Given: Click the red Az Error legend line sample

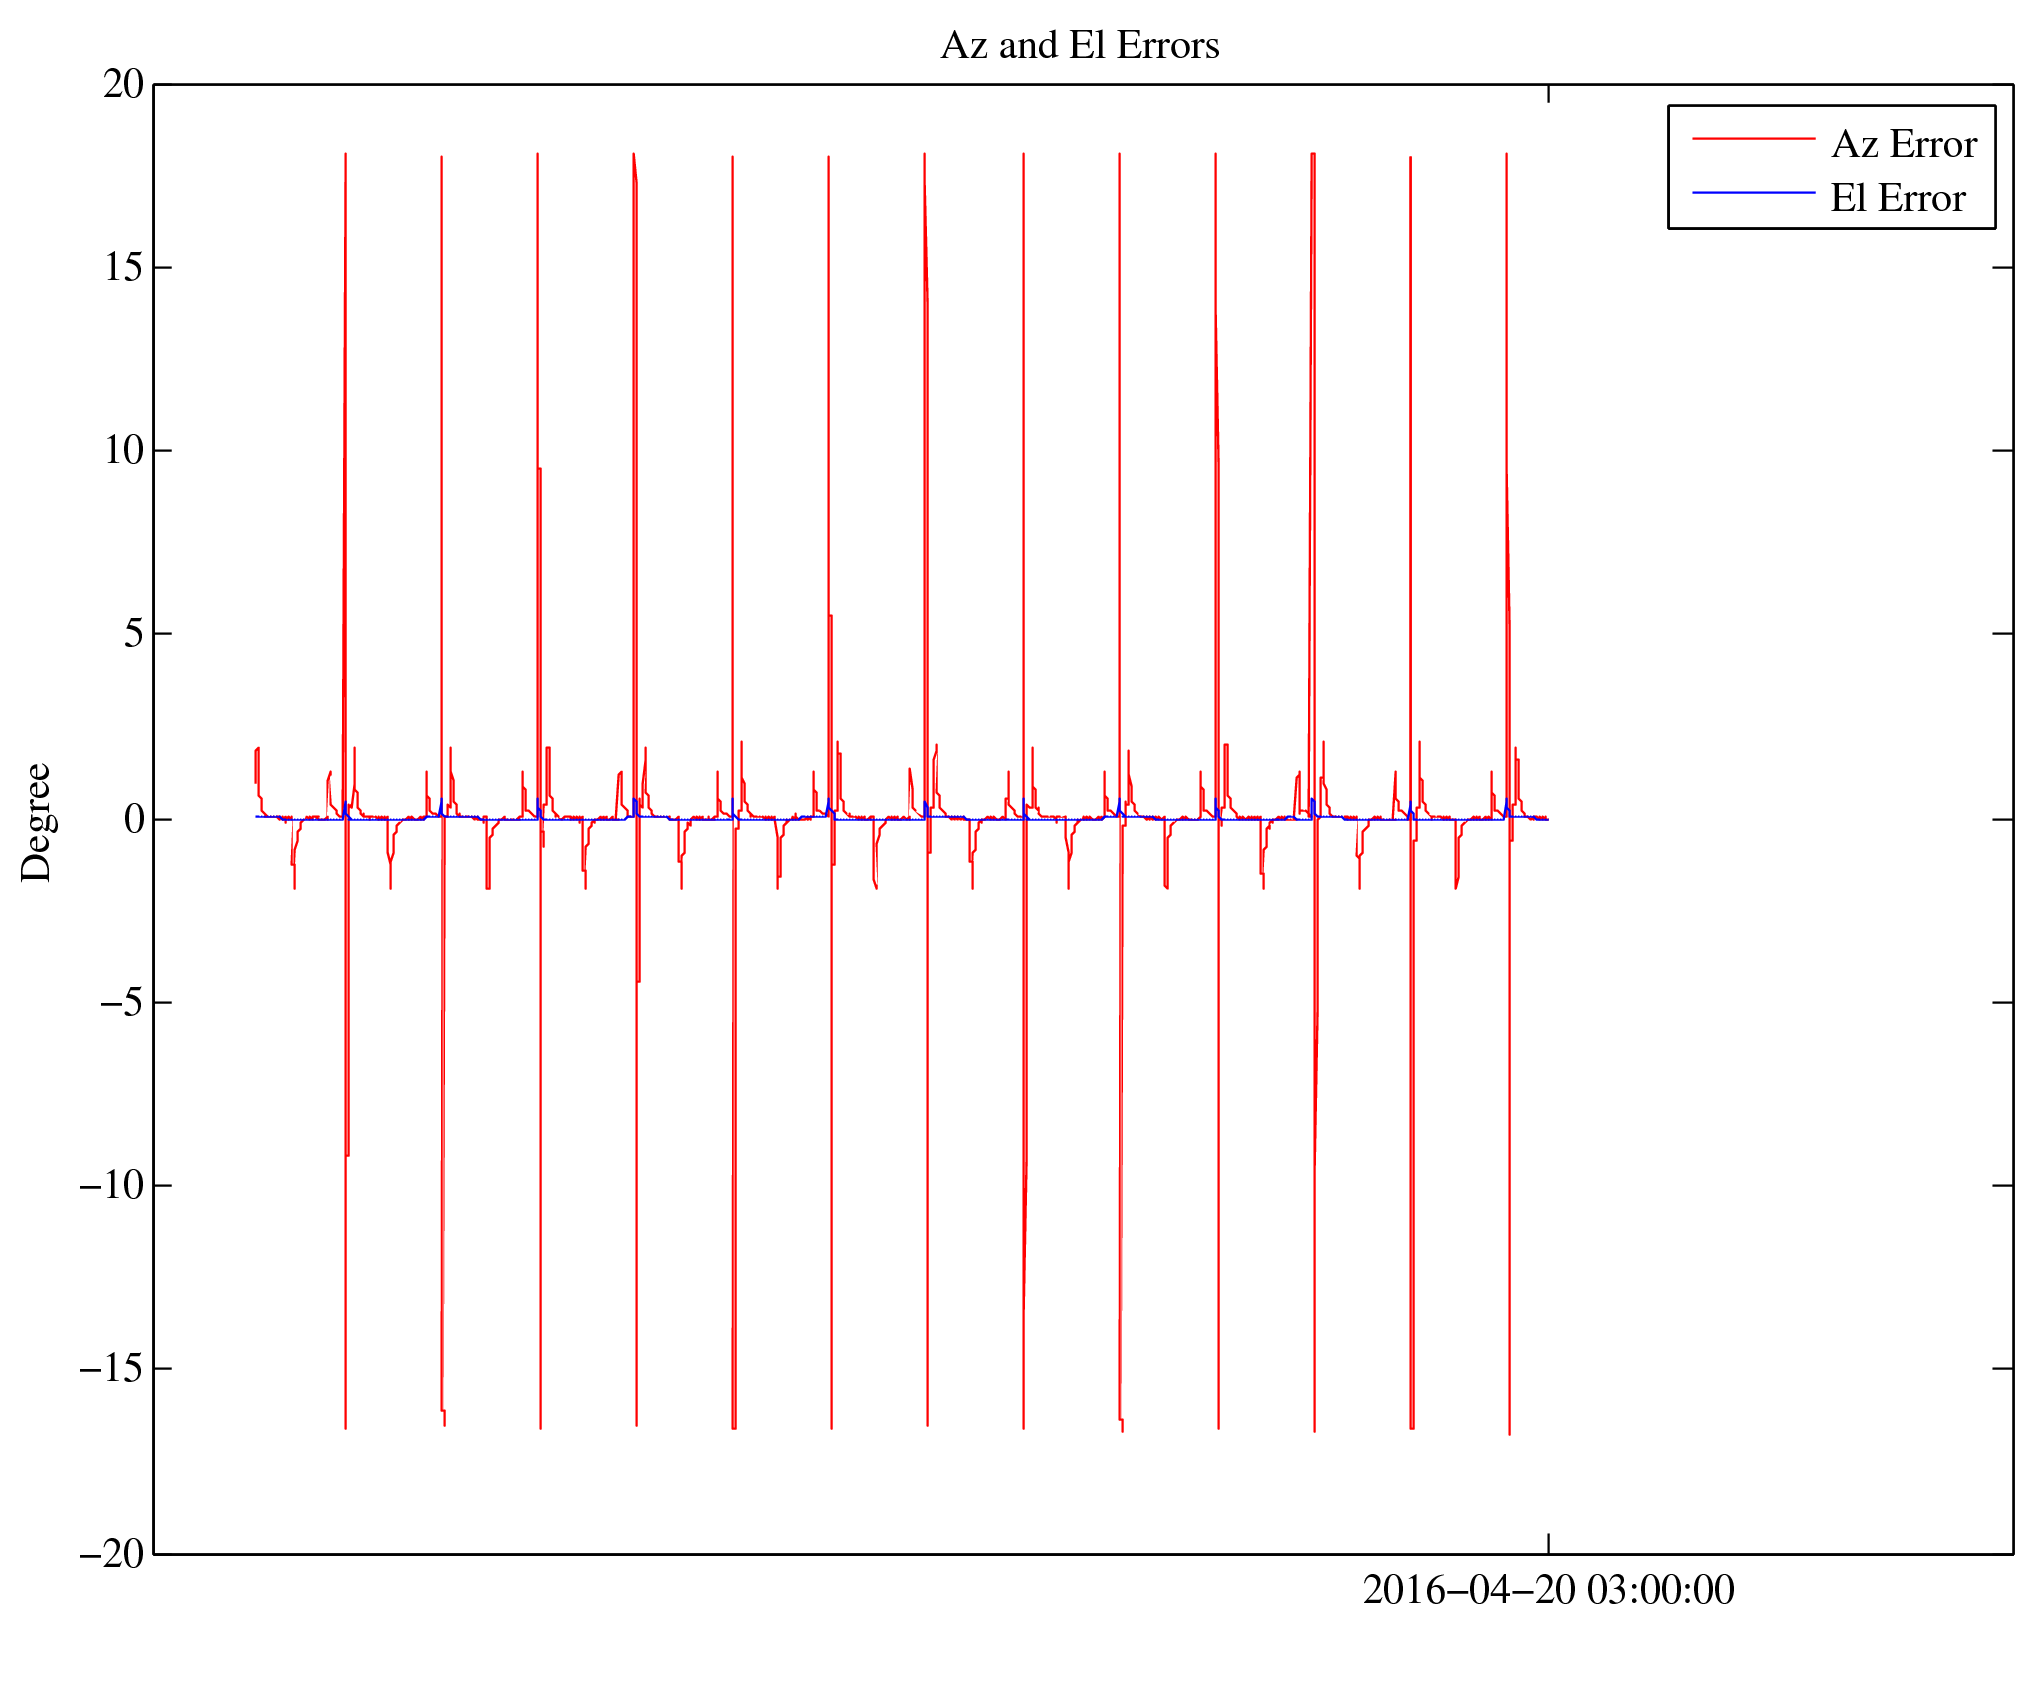Looking at the screenshot, I should click(1752, 139).
